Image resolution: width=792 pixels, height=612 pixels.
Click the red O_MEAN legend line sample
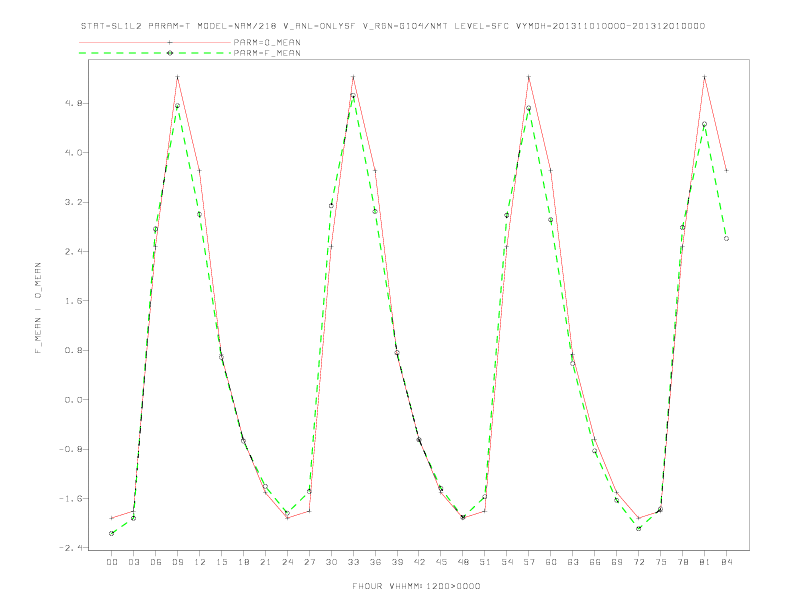tap(155, 42)
